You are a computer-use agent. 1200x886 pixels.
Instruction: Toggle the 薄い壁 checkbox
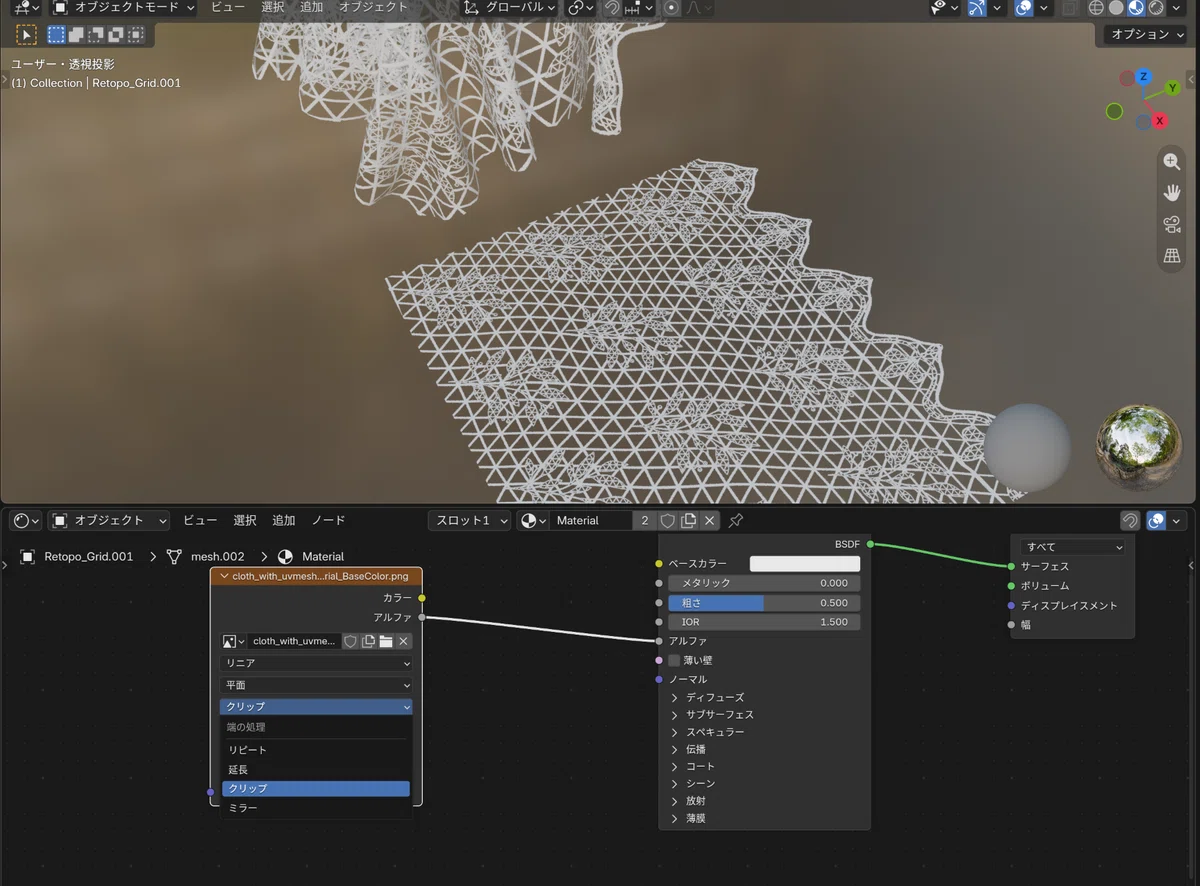tap(674, 660)
